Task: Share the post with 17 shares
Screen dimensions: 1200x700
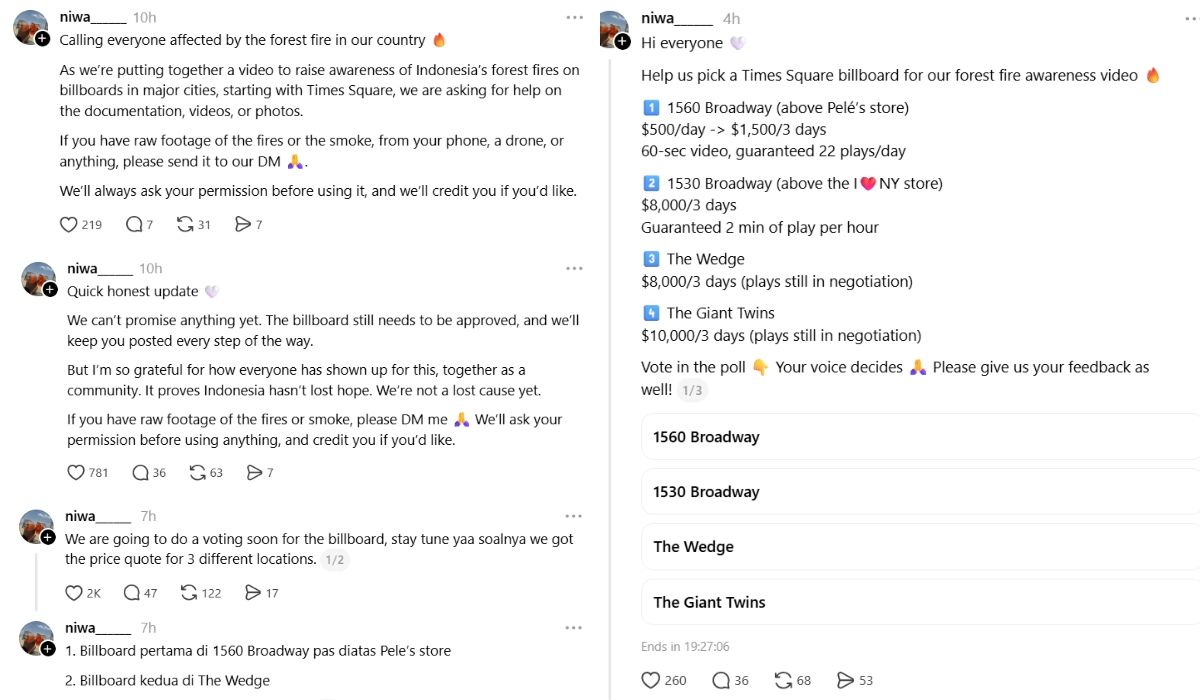Action: (x=262, y=593)
